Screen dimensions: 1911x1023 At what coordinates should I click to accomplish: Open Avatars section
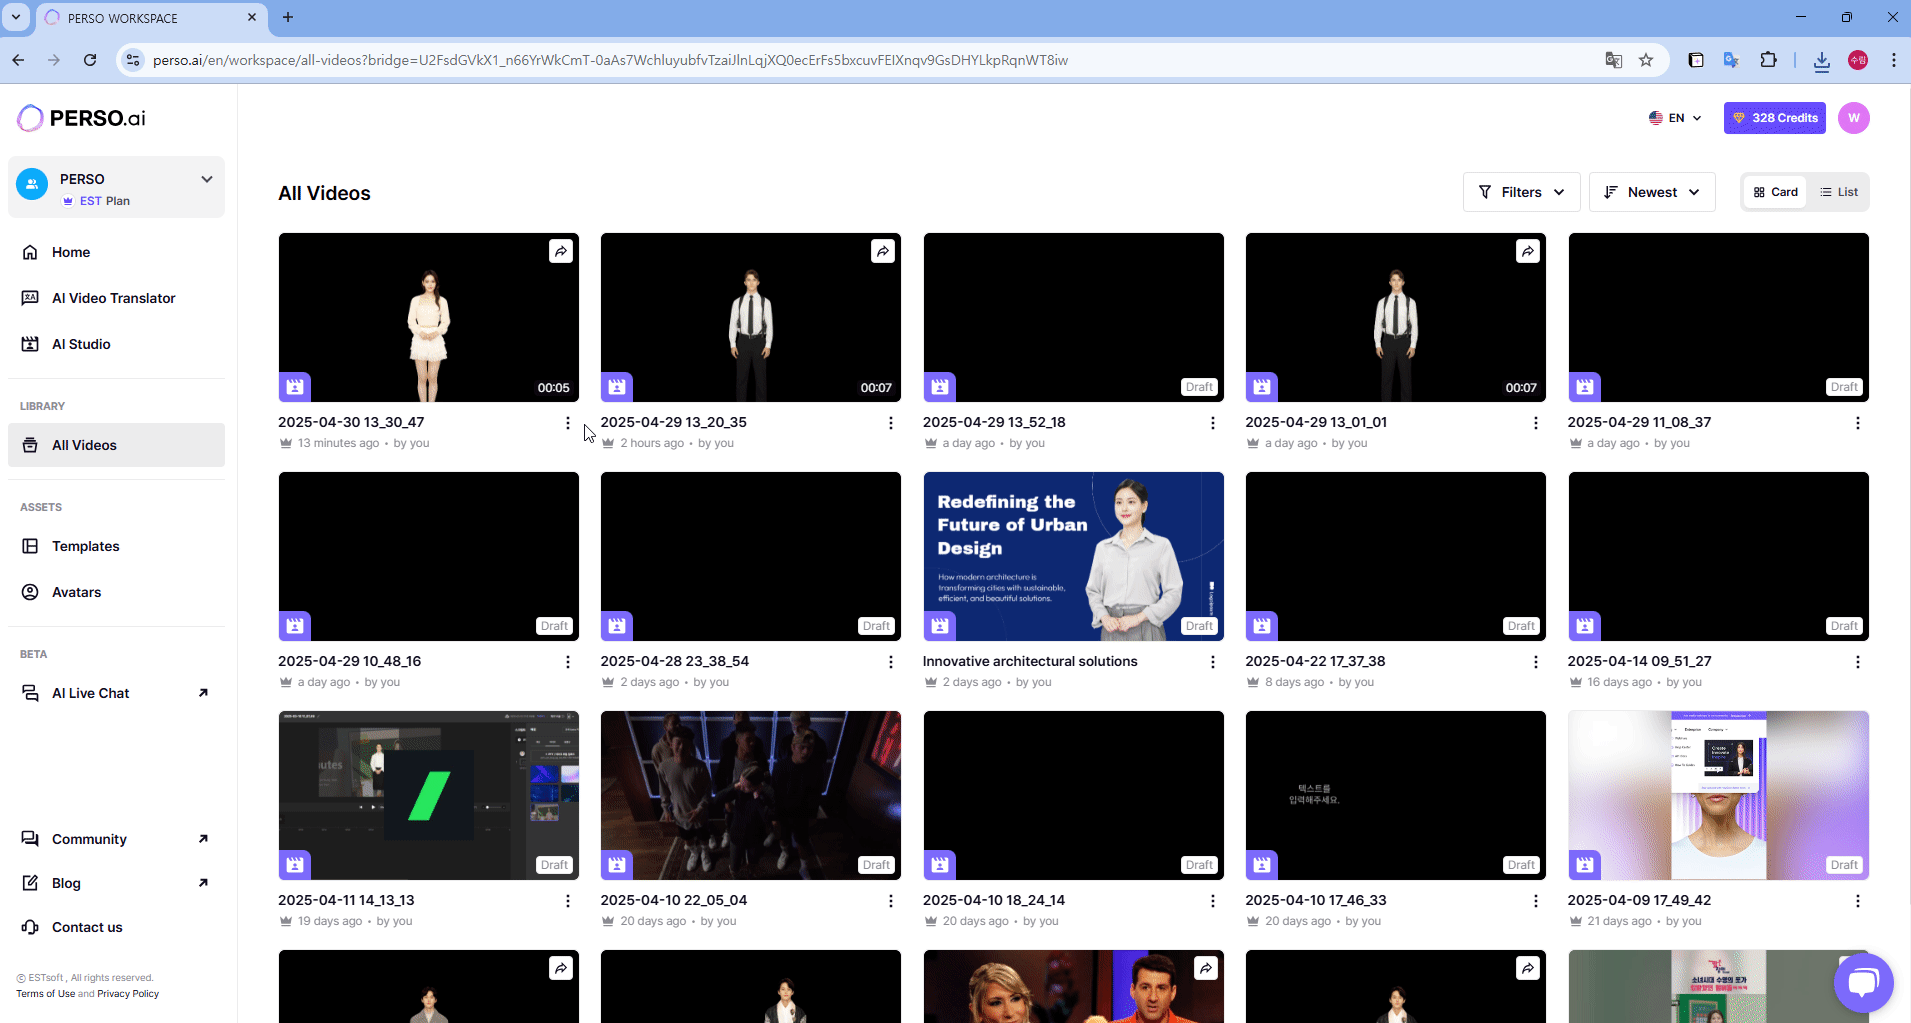(x=116, y=592)
